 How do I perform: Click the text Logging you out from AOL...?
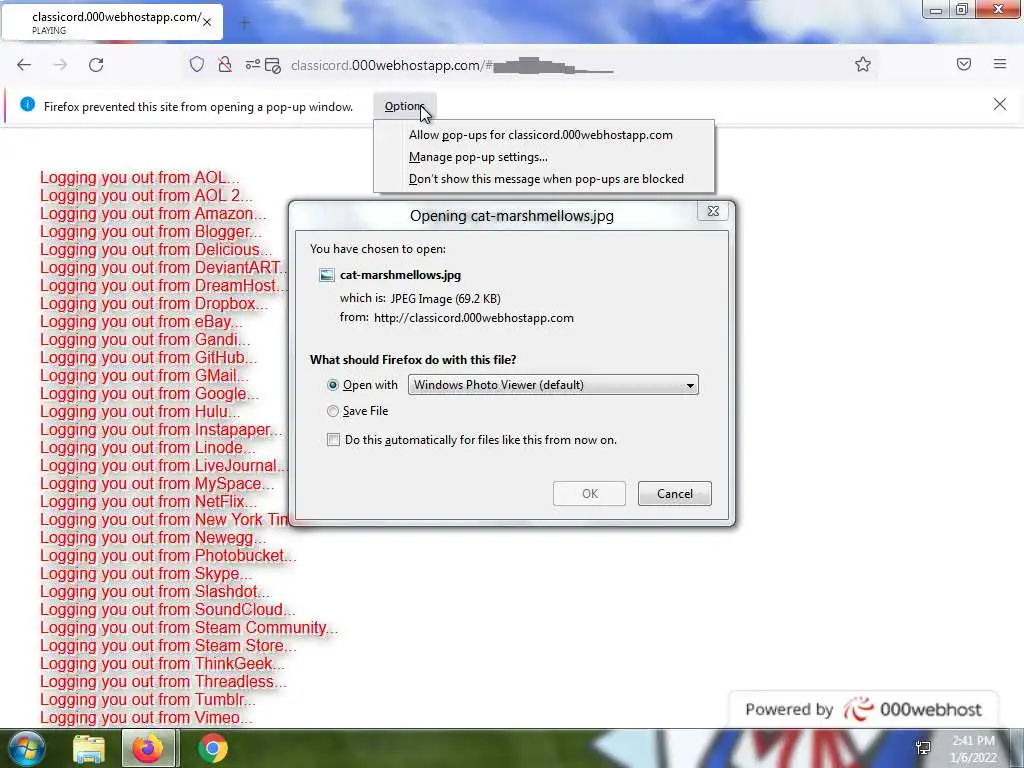[x=139, y=178]
